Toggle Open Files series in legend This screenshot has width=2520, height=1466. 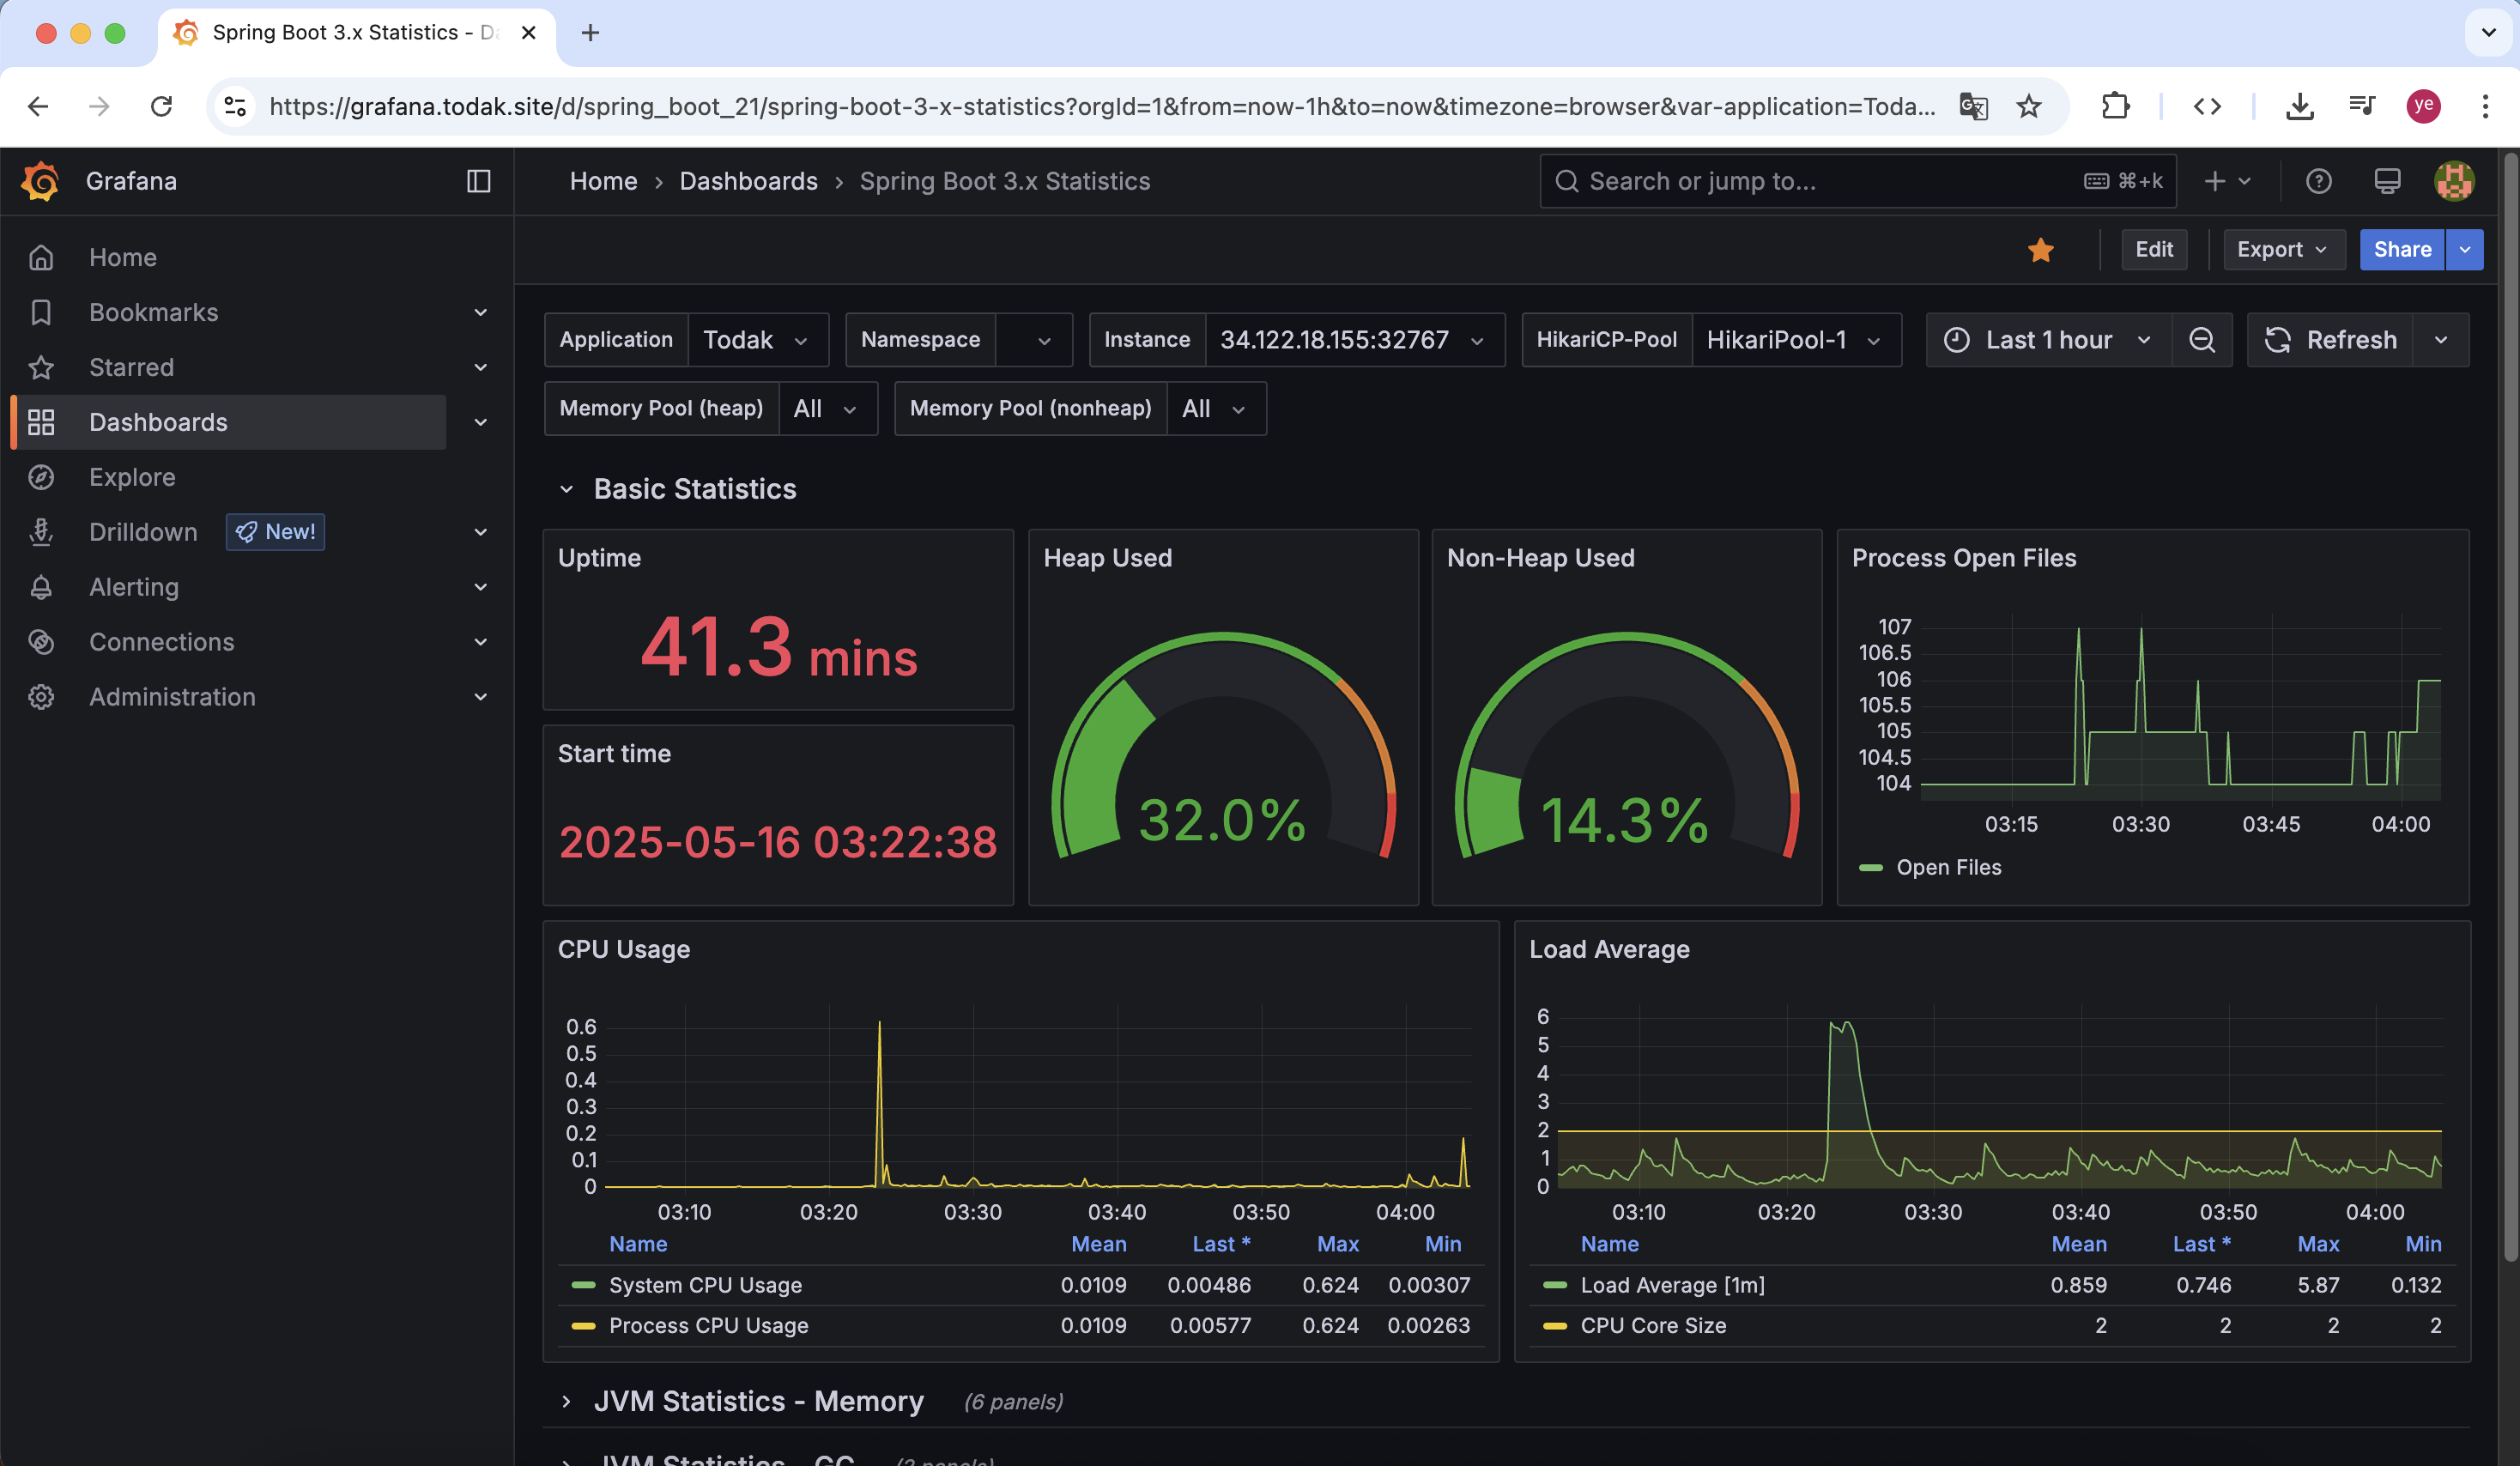(1947, 867)
